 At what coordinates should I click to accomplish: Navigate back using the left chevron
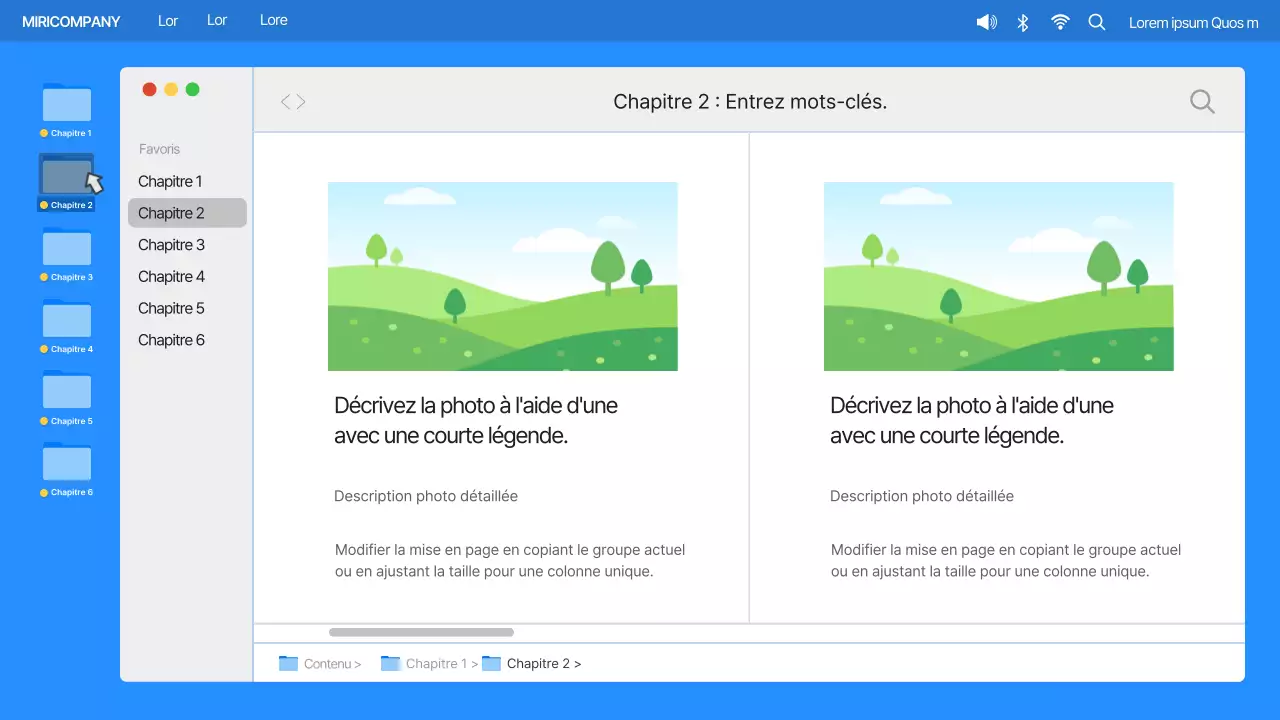tap(286, 100)
